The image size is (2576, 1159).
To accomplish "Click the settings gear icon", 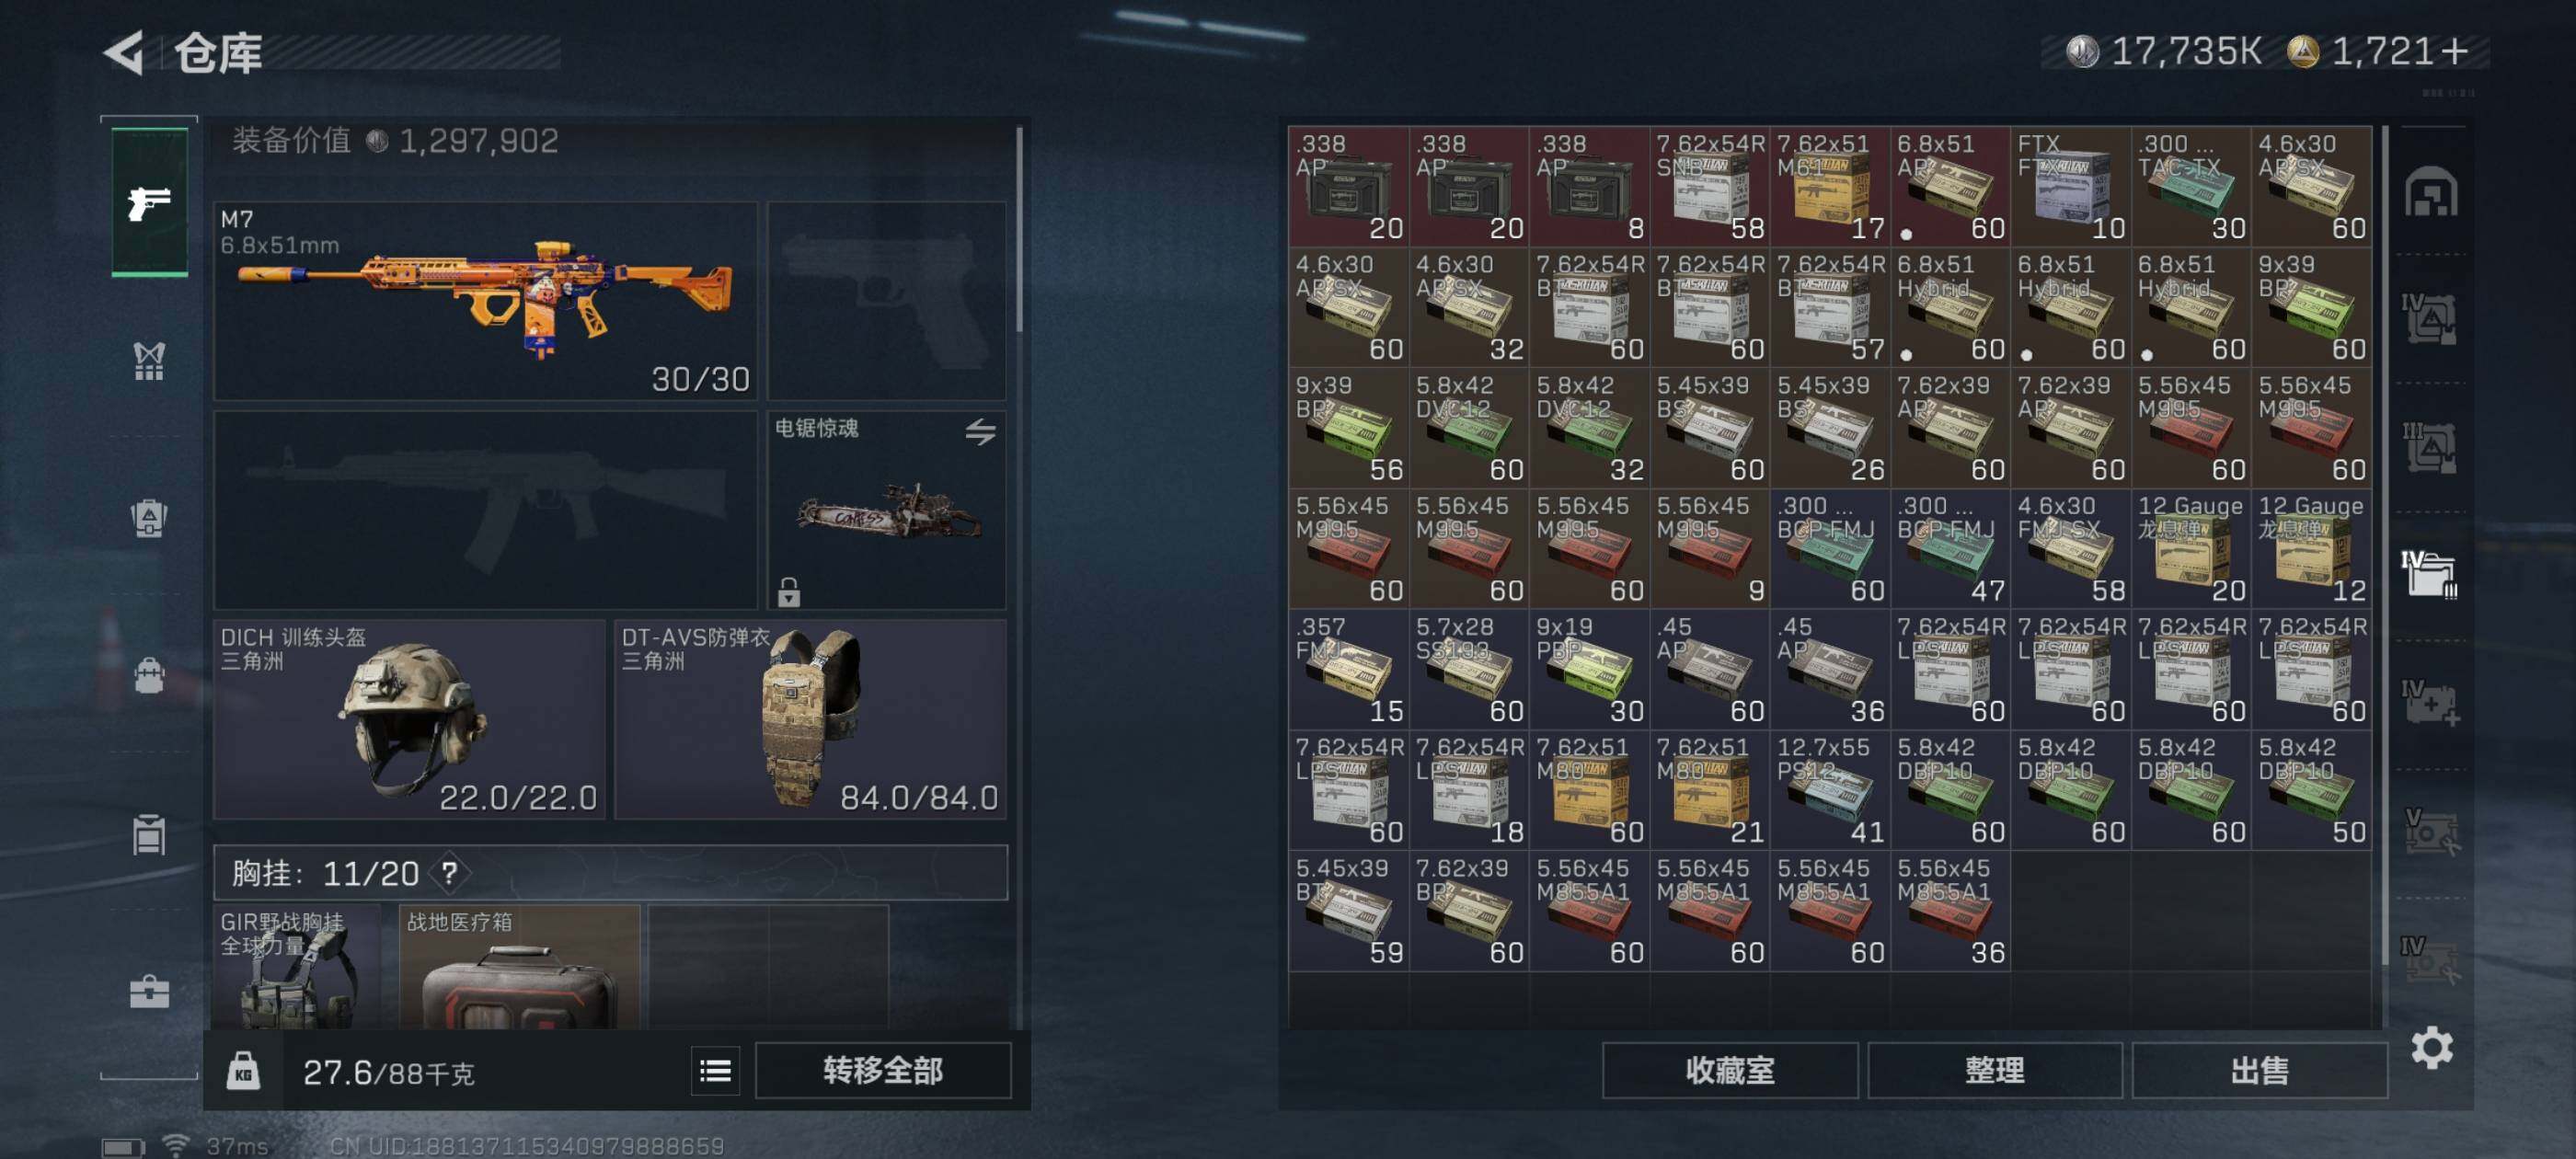I will pos(2431,1048).
